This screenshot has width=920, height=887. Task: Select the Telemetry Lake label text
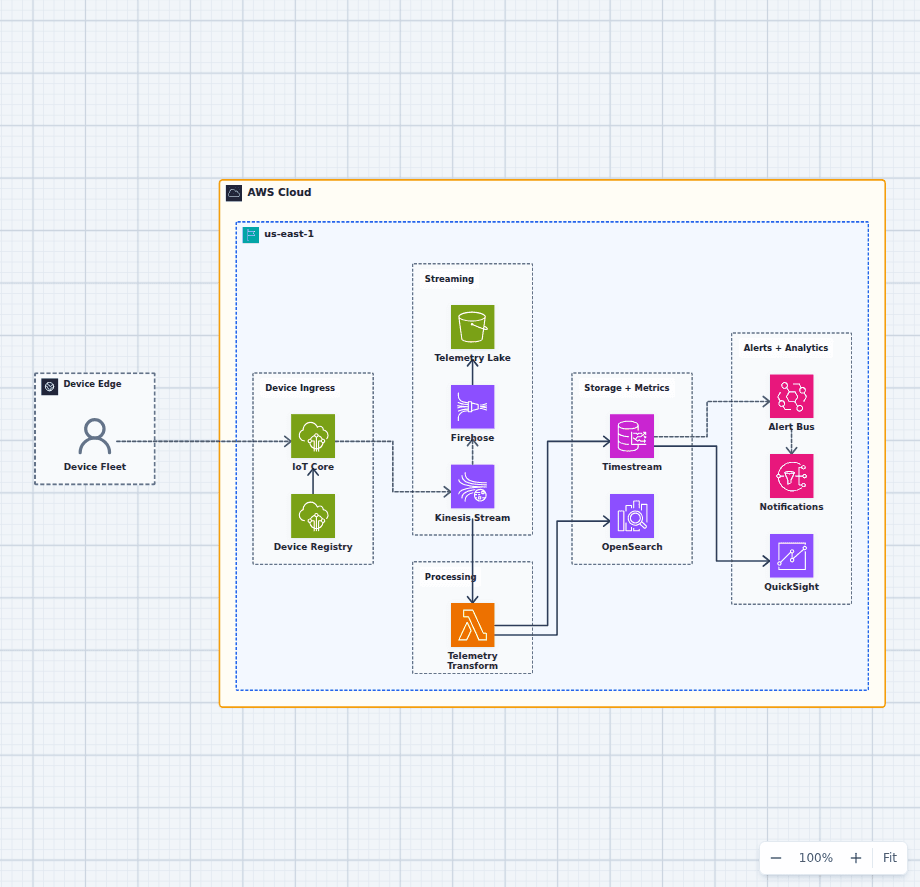pos(472,358)
